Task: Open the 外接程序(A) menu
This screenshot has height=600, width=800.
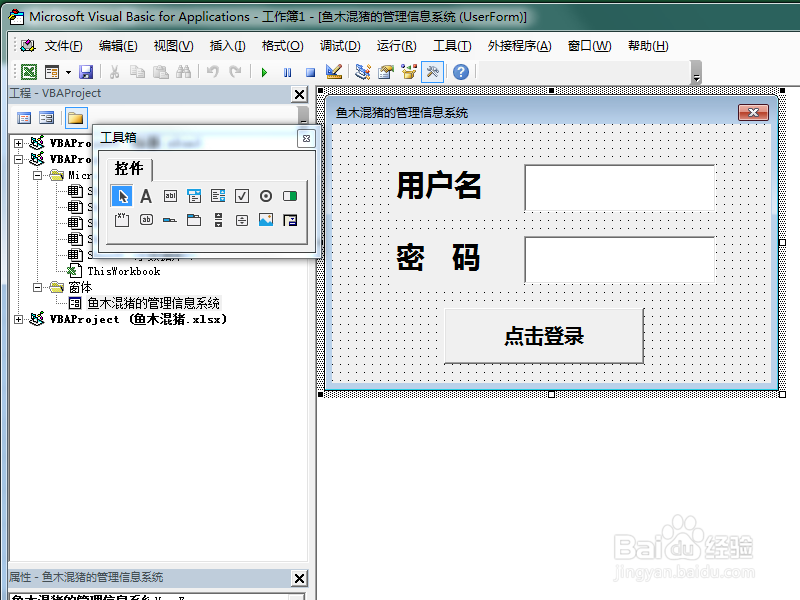Action: click(x=519, y=46)
